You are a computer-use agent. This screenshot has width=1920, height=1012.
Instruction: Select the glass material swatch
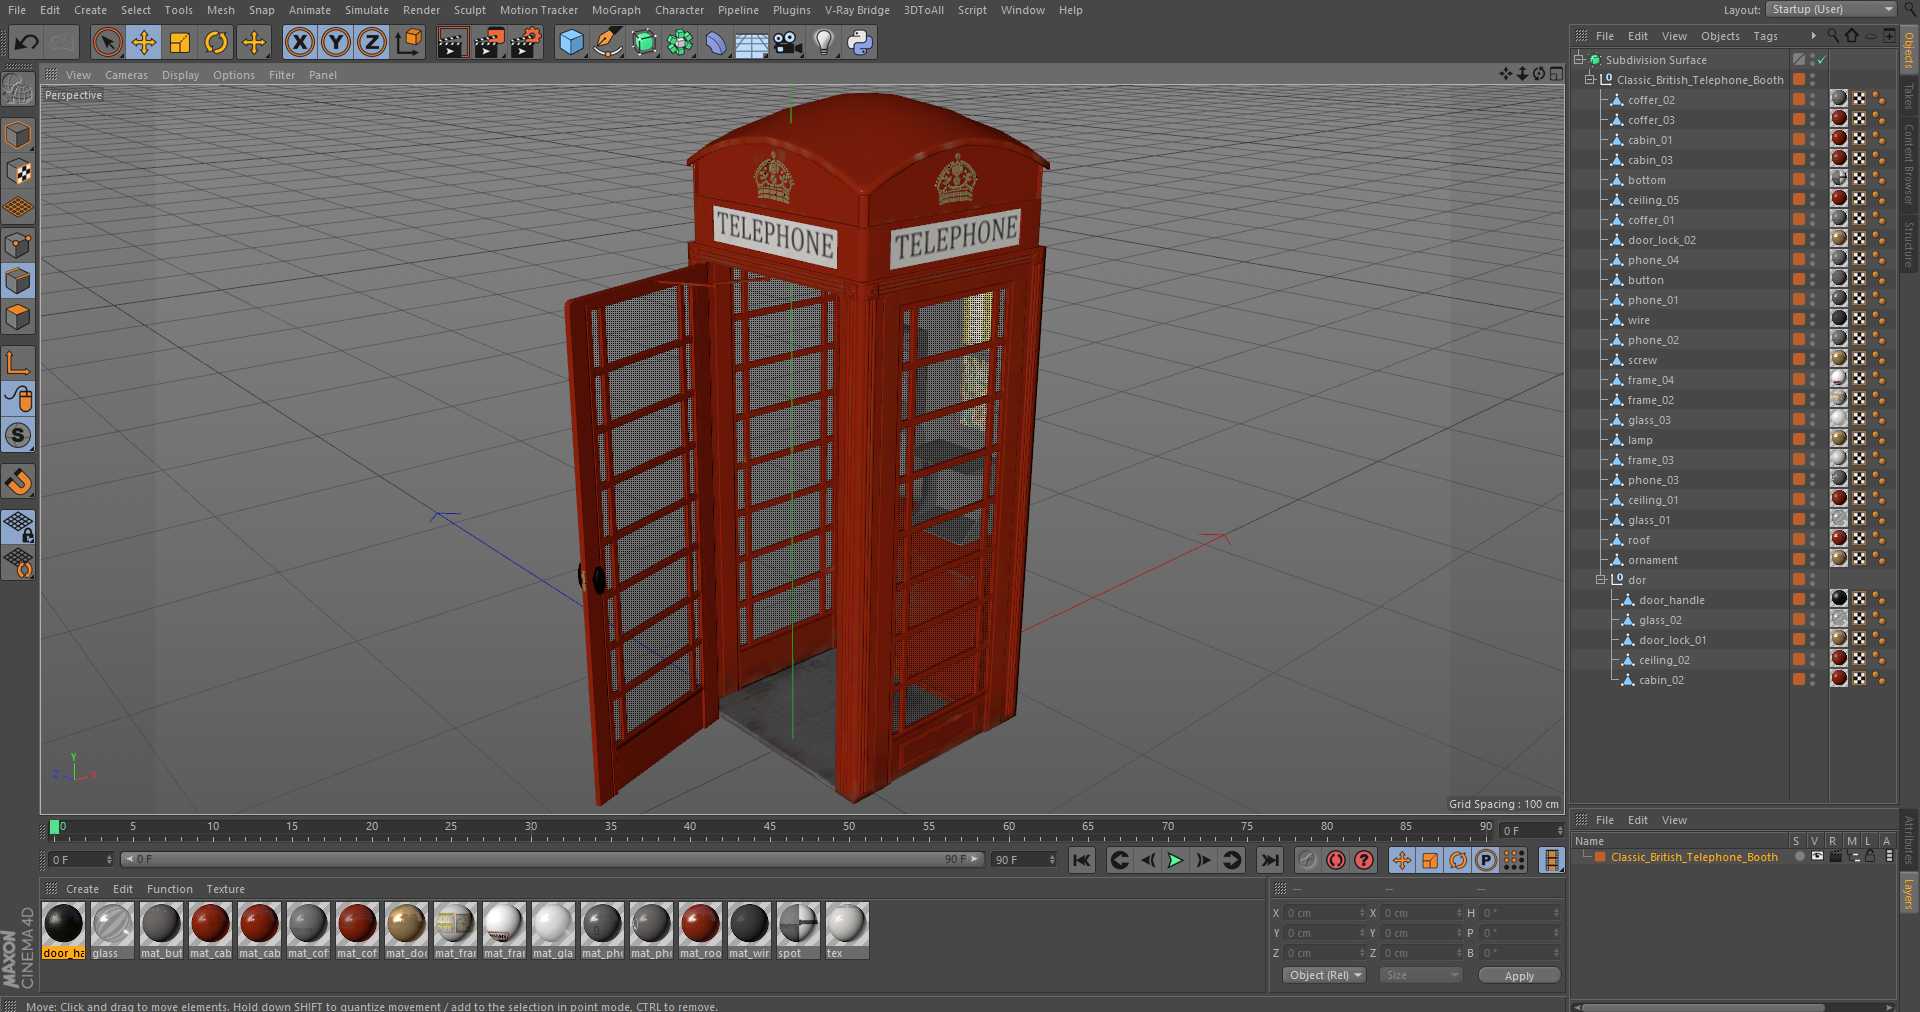click(x=112, y=930)
